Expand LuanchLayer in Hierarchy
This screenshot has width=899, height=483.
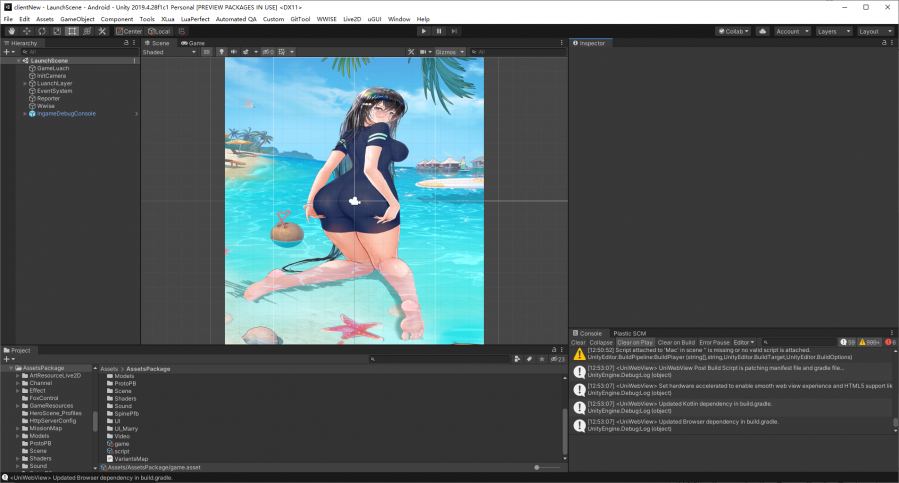(x=25, y=83)
